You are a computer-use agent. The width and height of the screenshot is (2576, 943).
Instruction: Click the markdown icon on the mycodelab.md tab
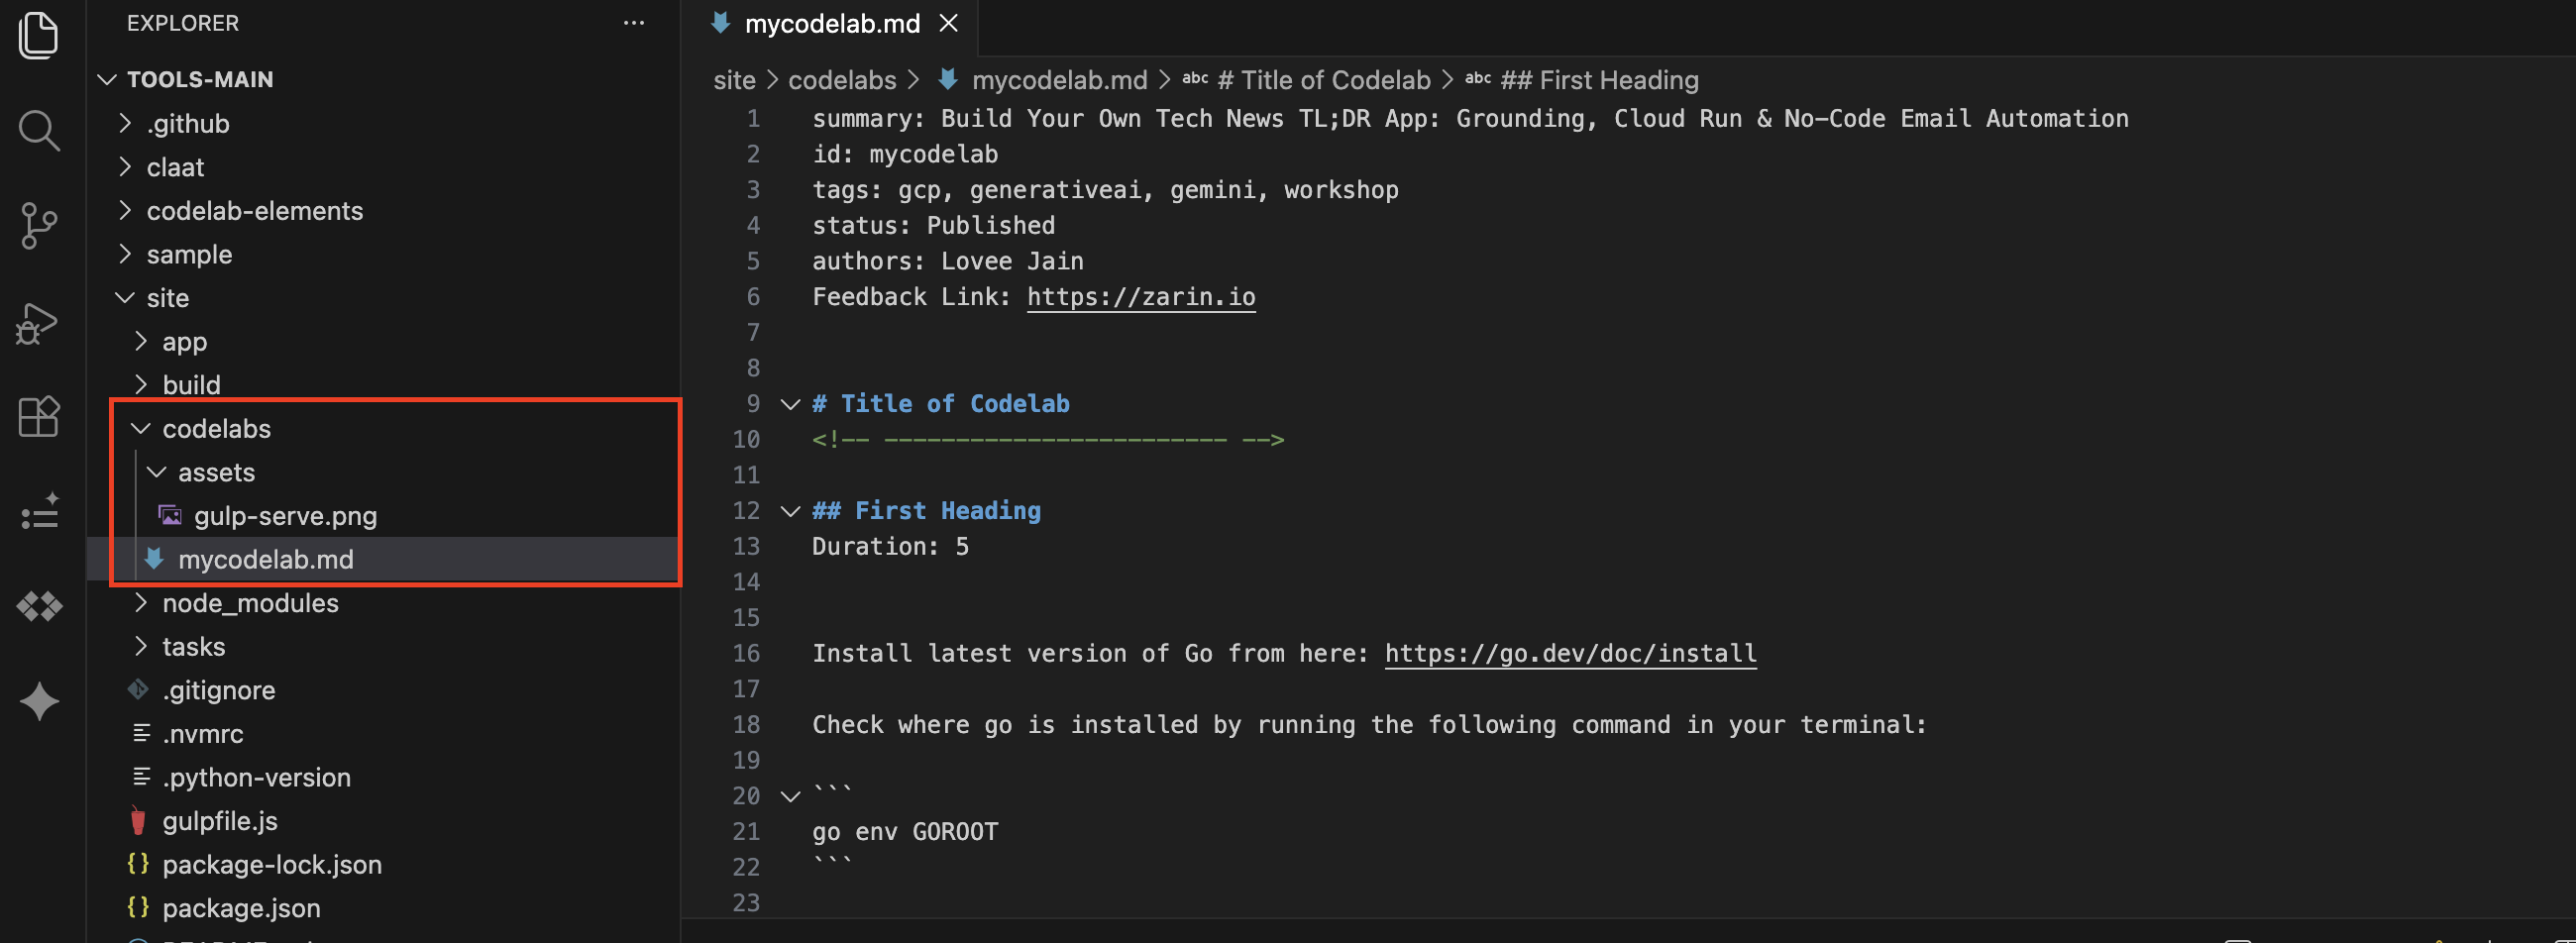pyautogui.click(x=720, y=23)
